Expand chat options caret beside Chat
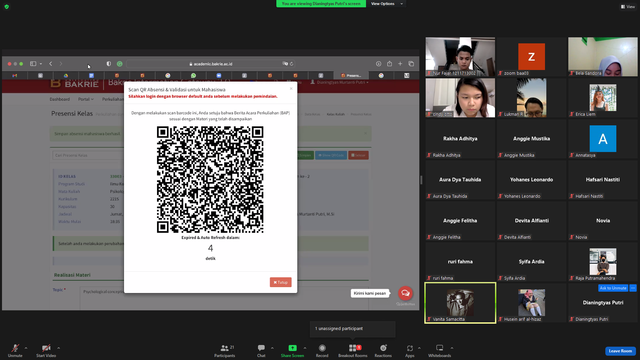 272,348
